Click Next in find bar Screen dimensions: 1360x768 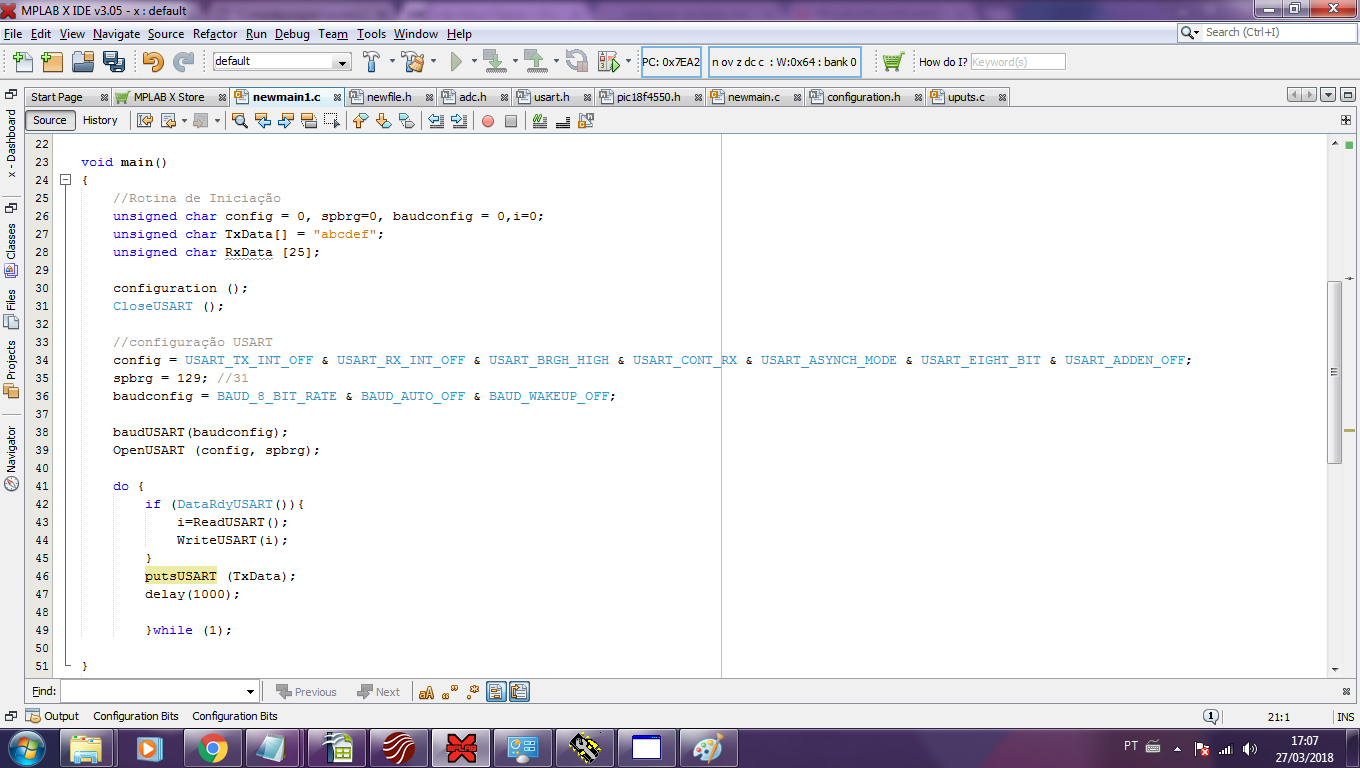click(377, 692)
